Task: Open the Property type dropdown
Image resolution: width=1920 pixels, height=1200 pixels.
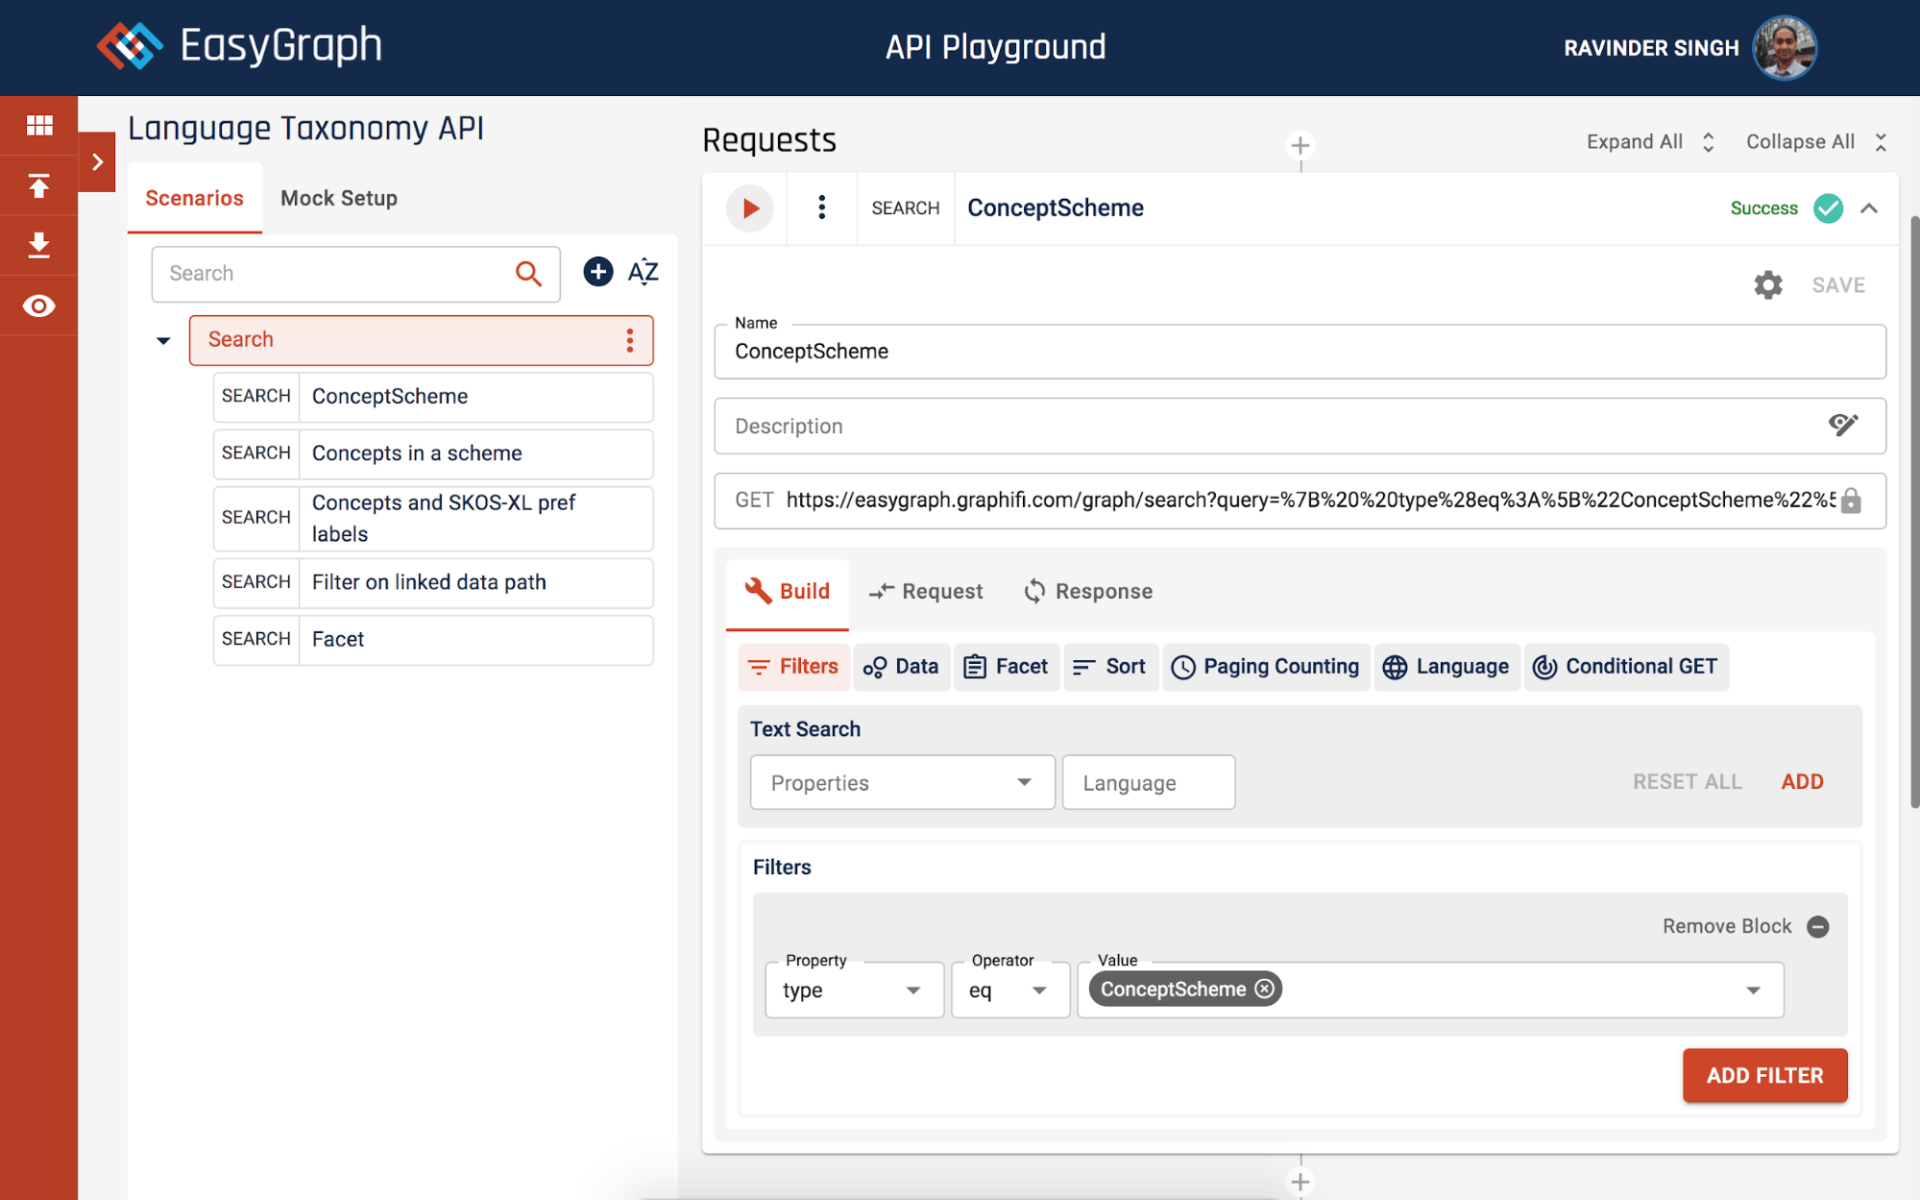Action: pyautogui.click(x=854, y=990)
